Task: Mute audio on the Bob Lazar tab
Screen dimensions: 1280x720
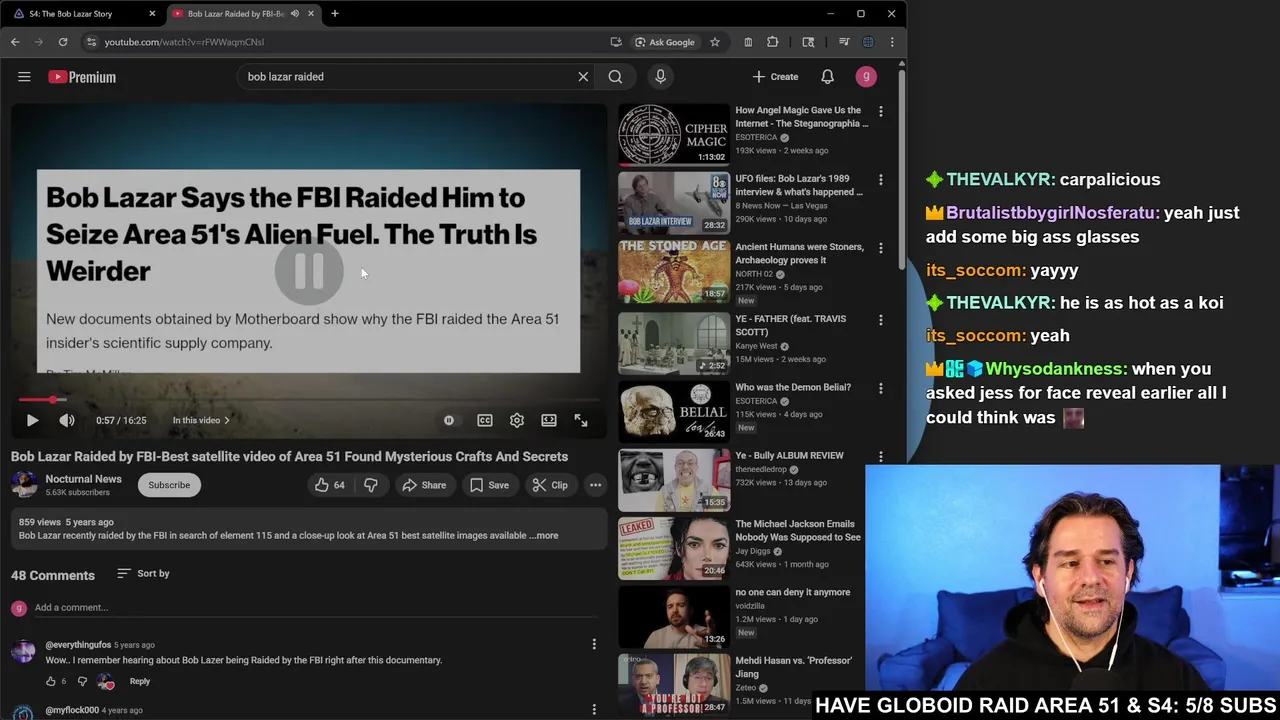Action: [294, 14]
